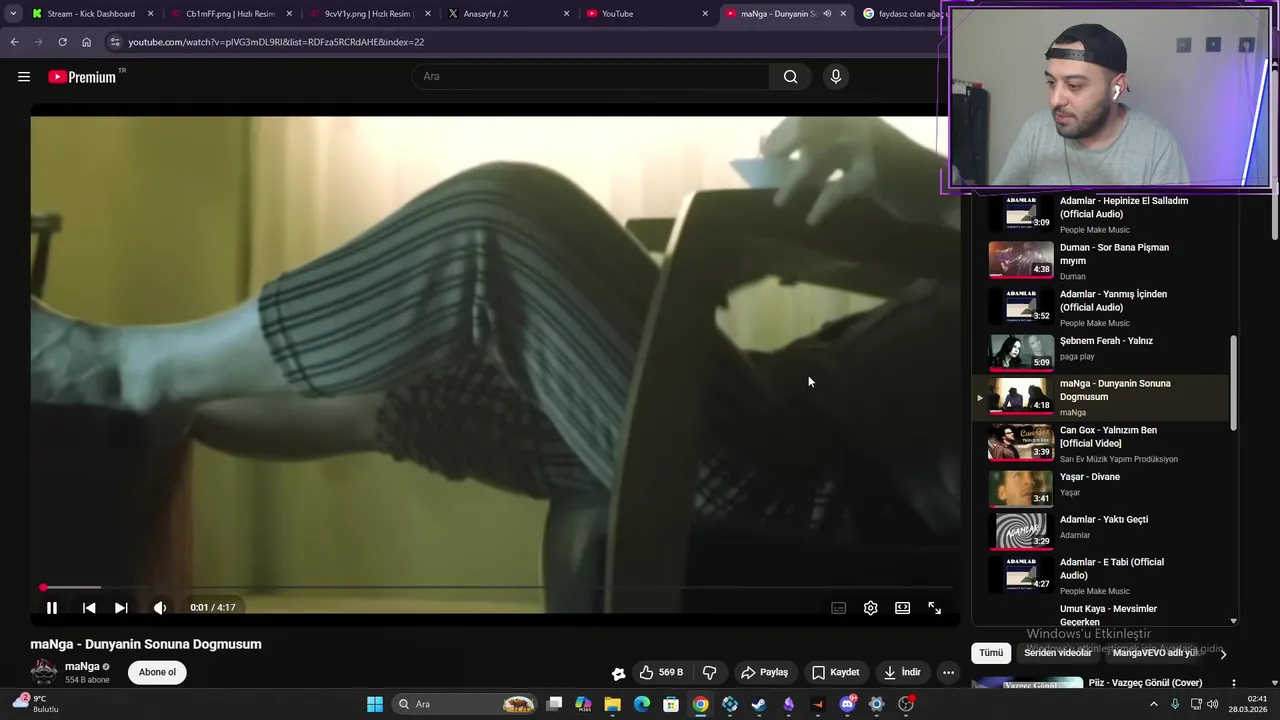Like the video with 569 B likes
This screenshot has width=1280, height=720.
pyautogui.click(x=661, y=672)
